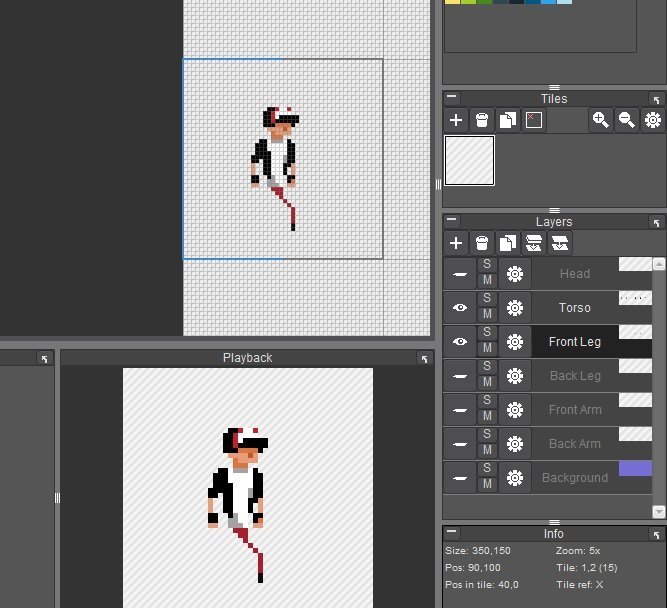667x608 pixels.
Task: Zoom in on the Tiles panel
Action: [x=601, y=120]
